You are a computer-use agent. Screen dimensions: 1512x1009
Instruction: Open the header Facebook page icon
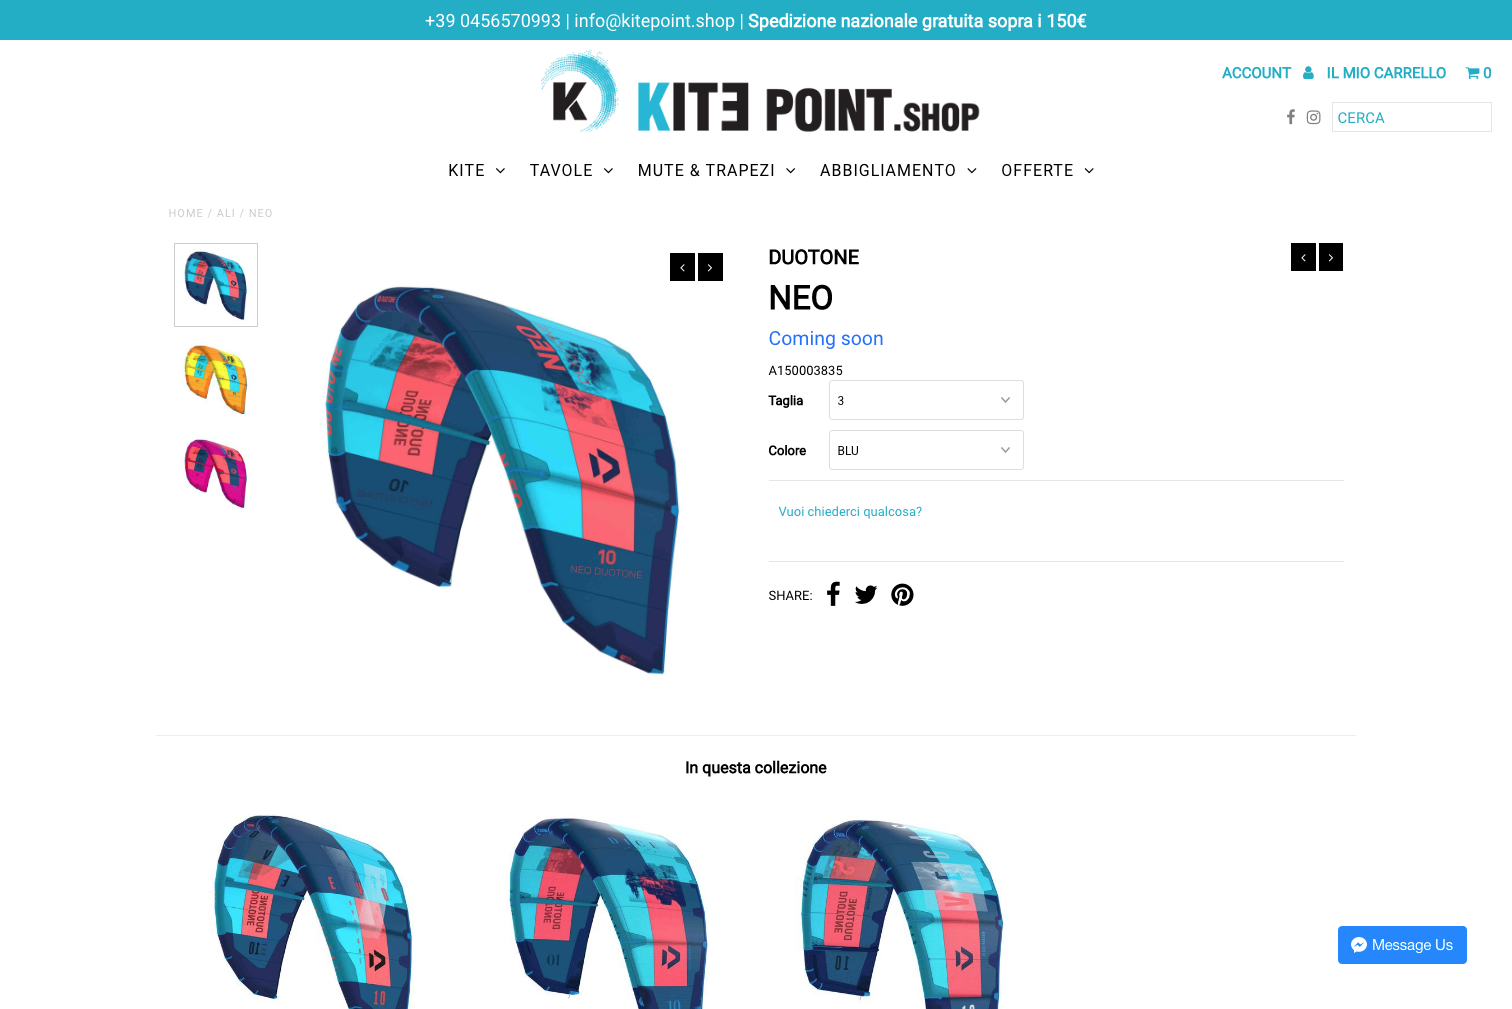[x=1290, y=117]
